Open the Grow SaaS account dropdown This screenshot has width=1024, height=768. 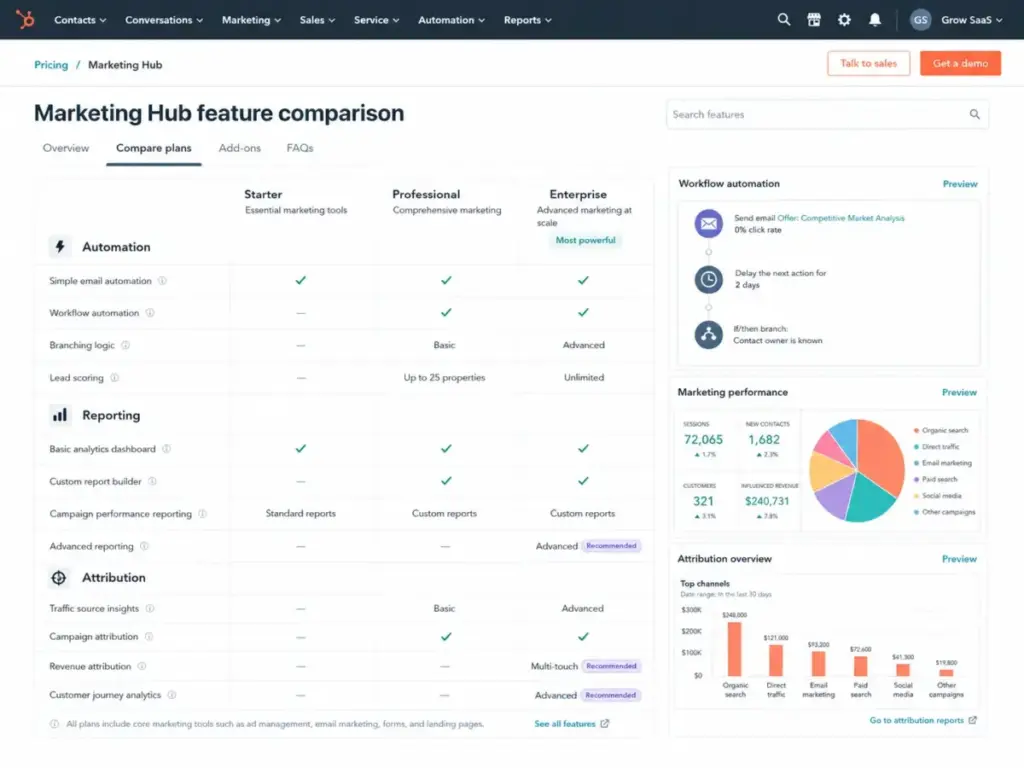(x=971, y=20)
